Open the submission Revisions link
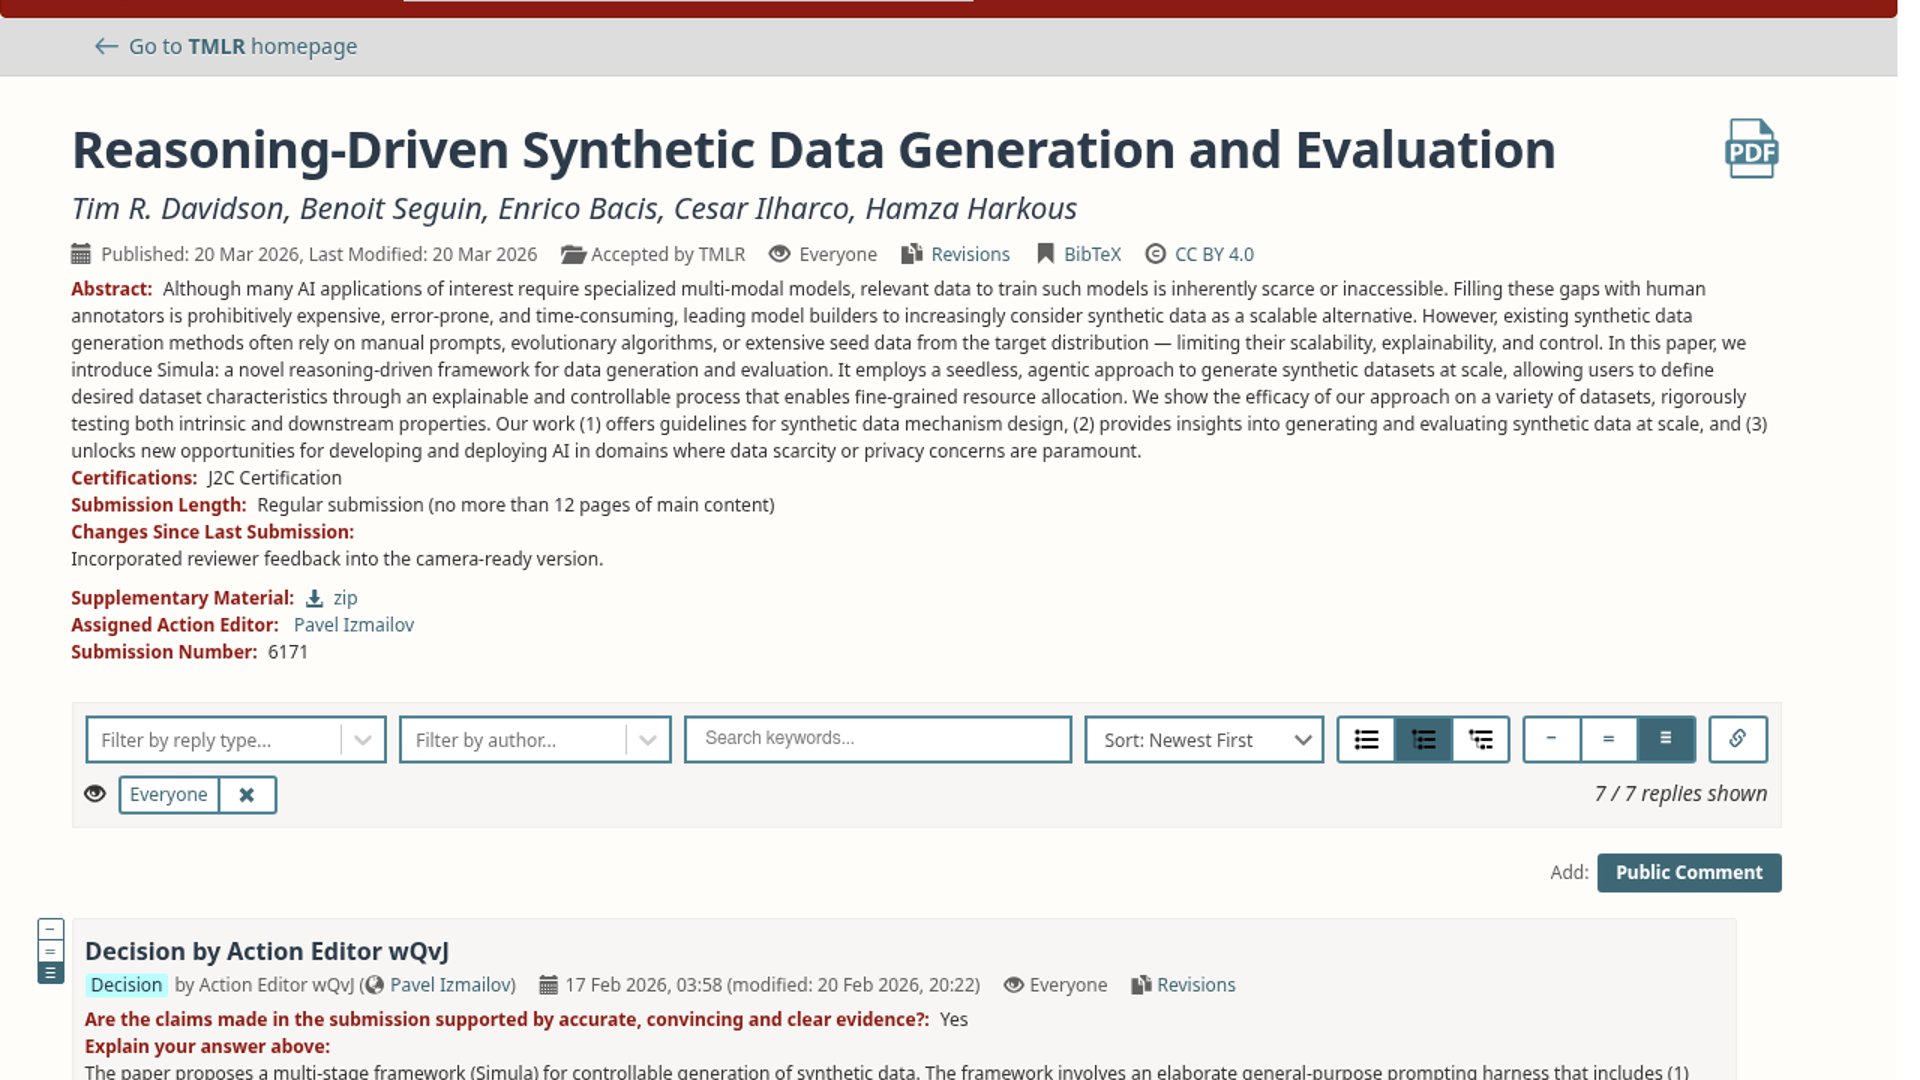Screen dimensions: 1920x1080 969,254
